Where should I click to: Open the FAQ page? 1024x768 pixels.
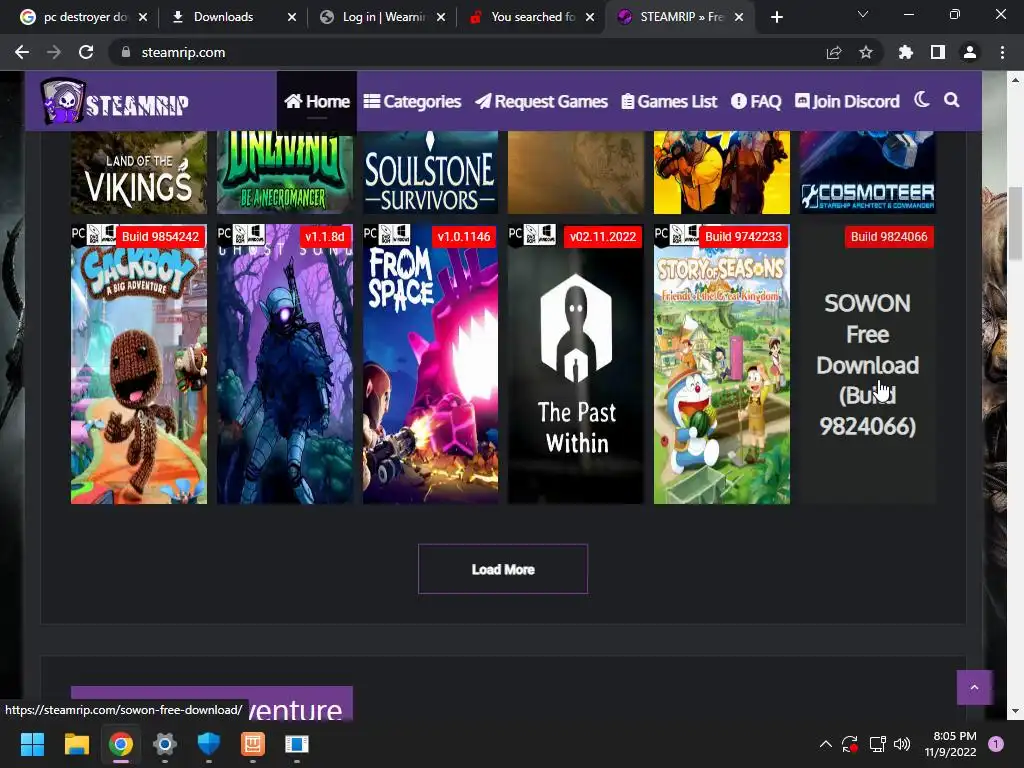point(756,101)
